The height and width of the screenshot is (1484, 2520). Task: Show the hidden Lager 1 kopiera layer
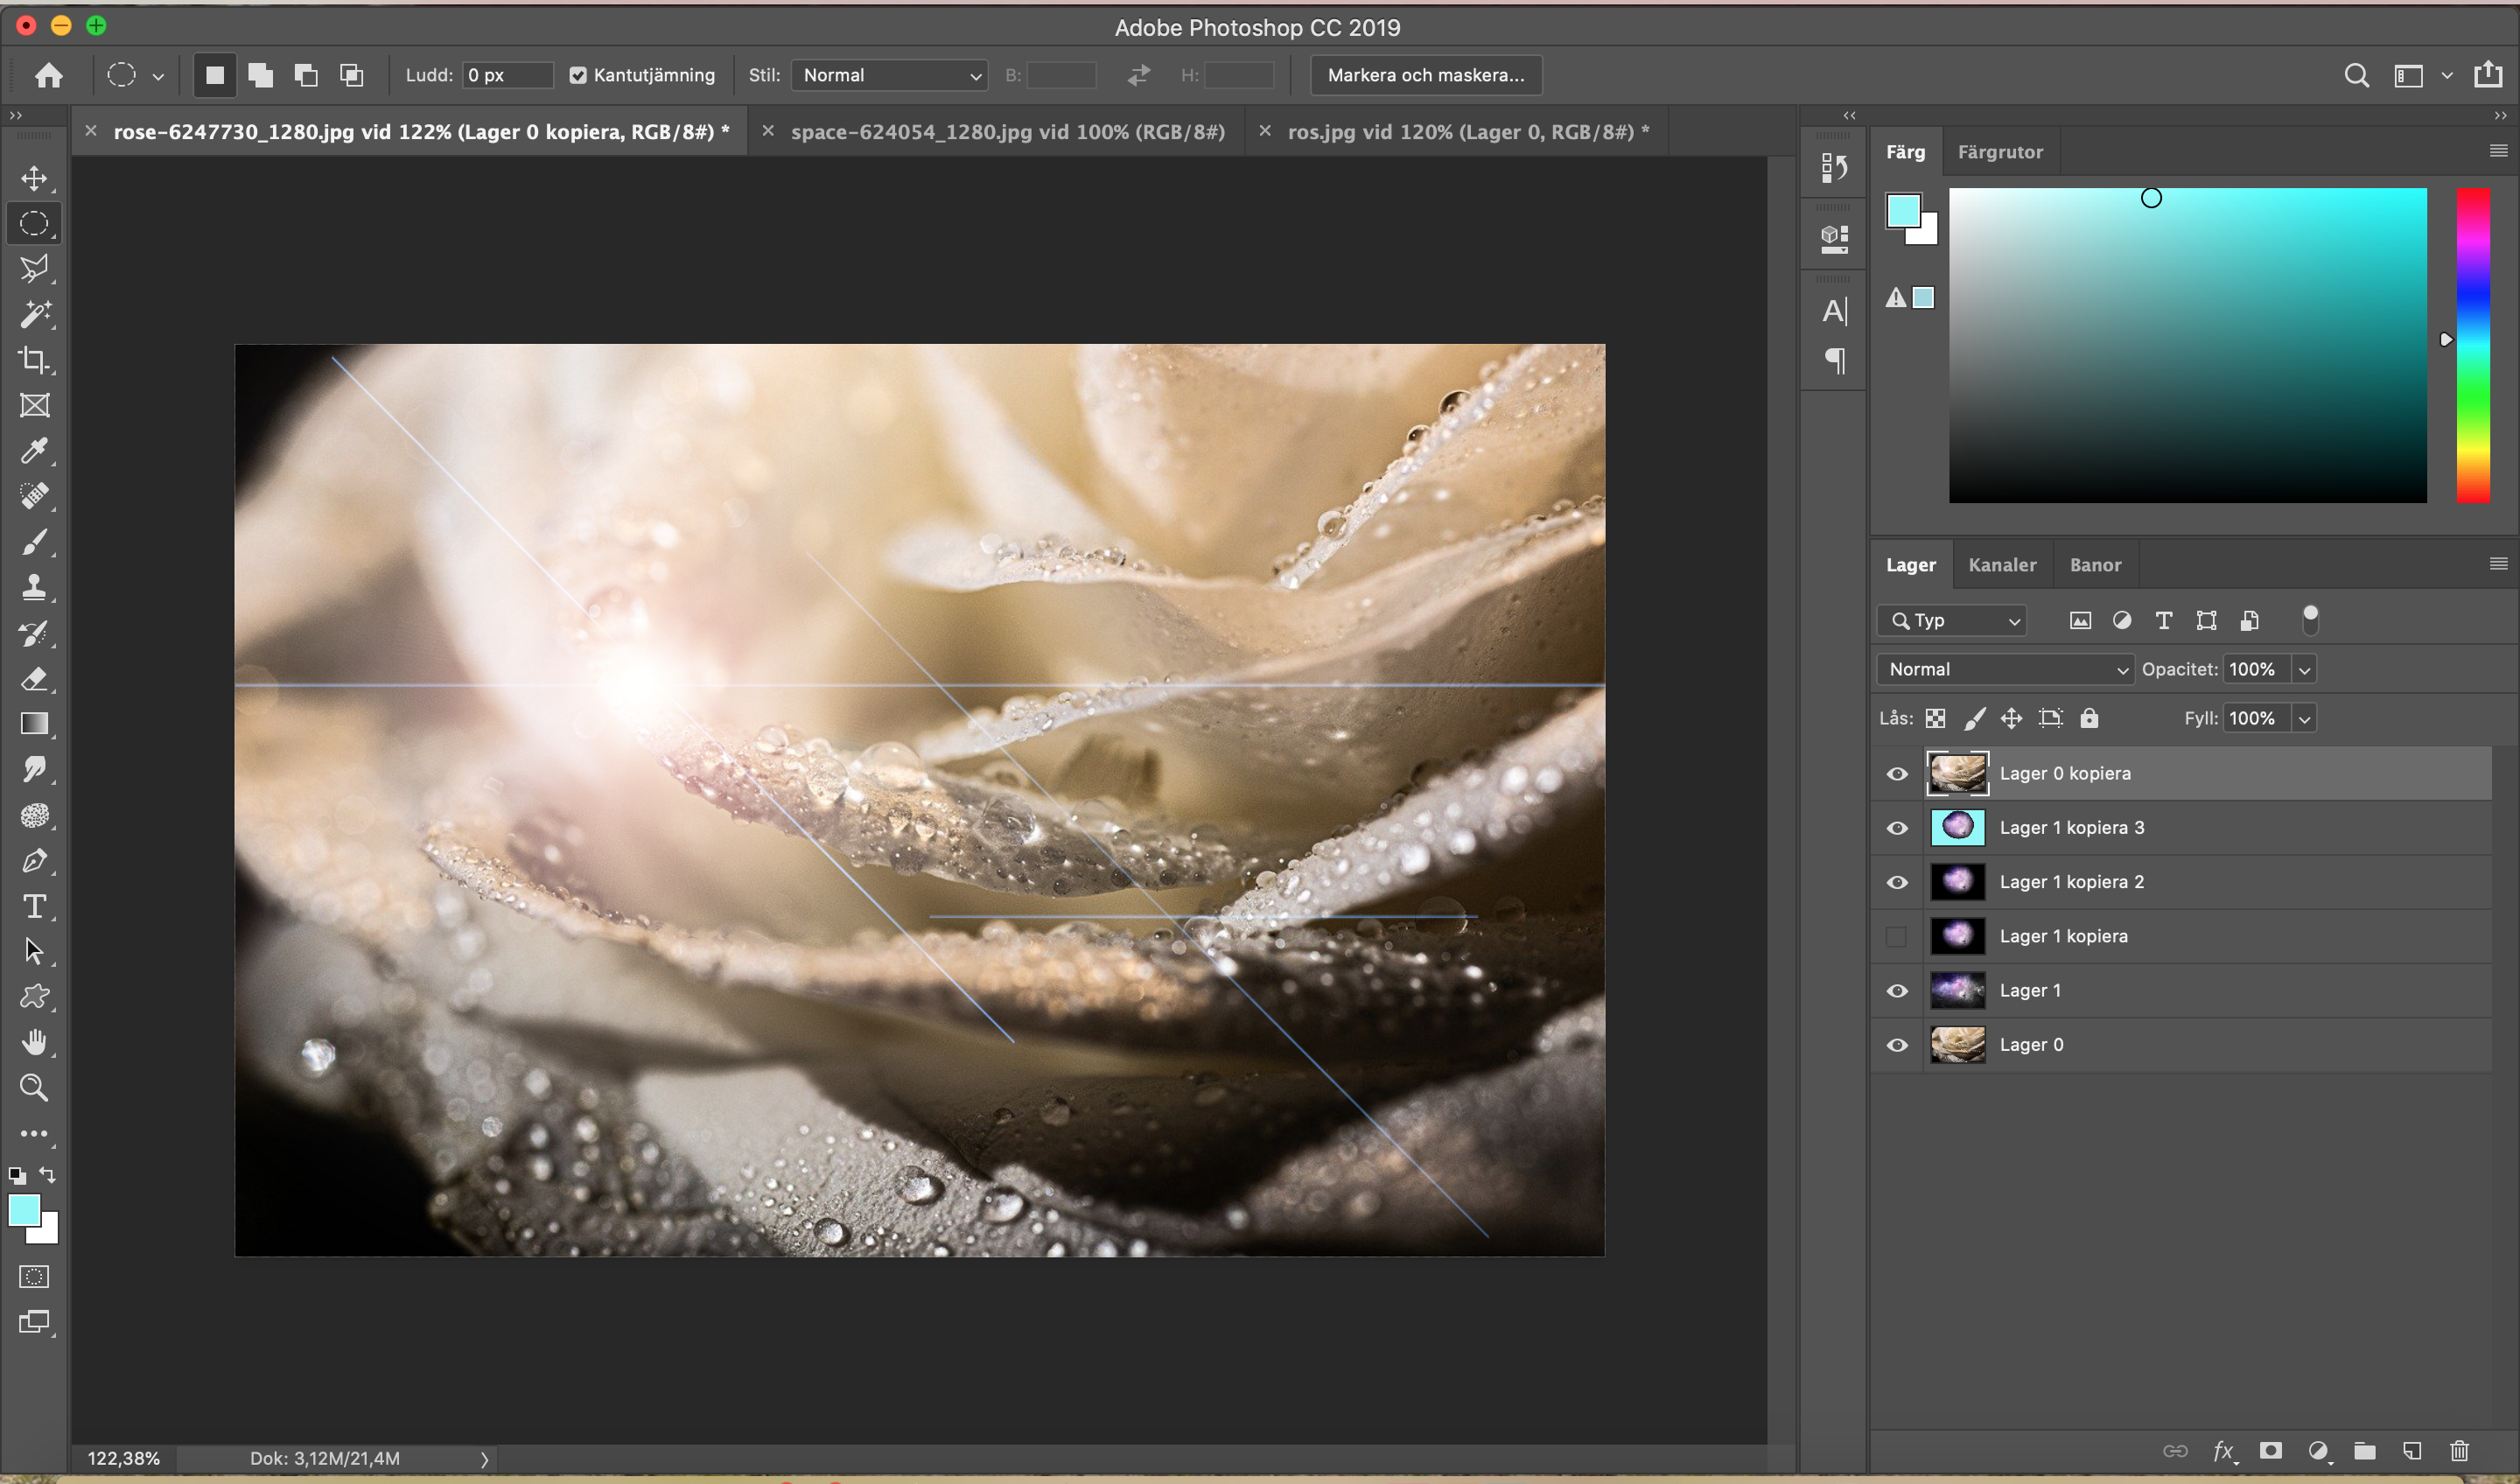coord(1897,937)
